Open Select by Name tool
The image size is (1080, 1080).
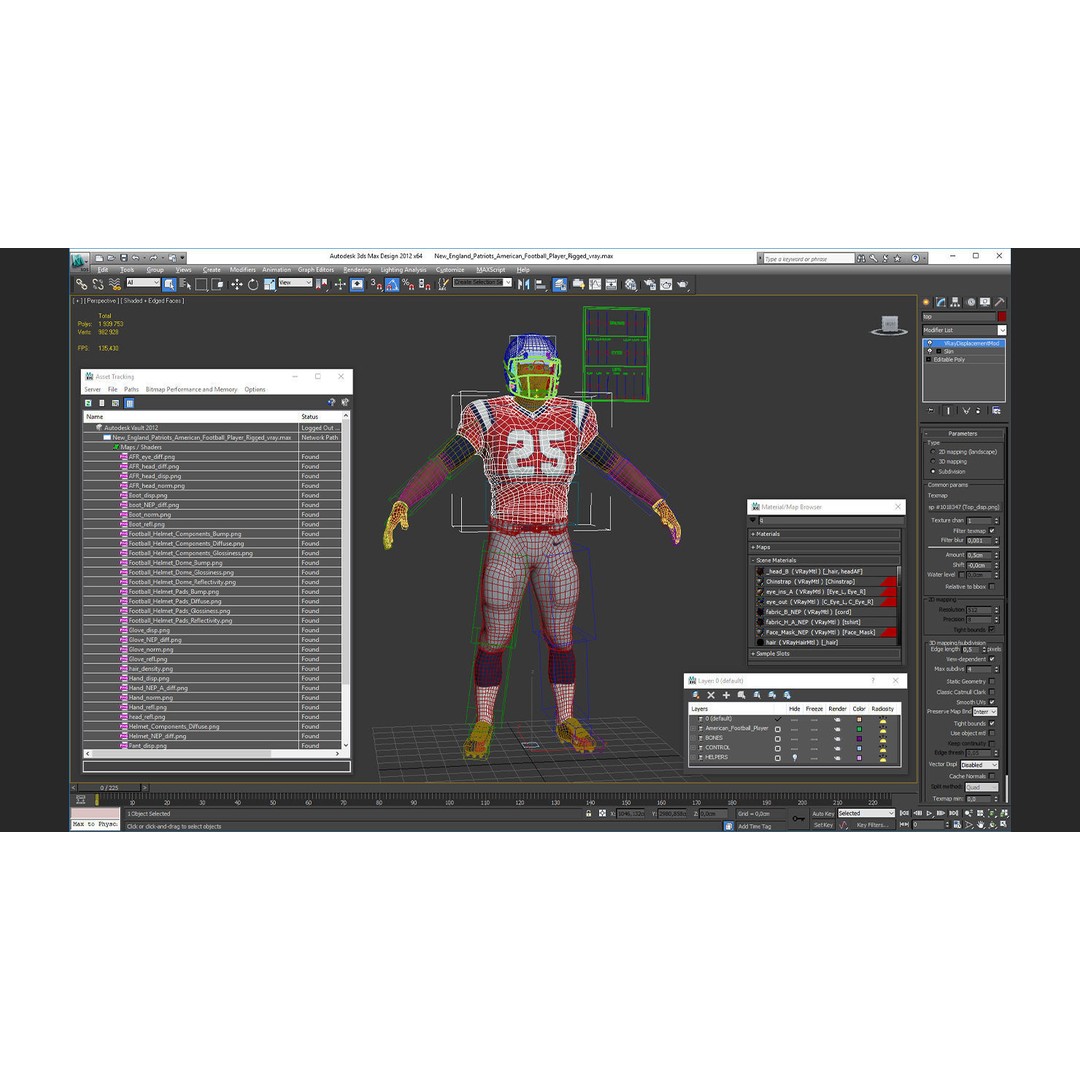click(x=185, y=284)
